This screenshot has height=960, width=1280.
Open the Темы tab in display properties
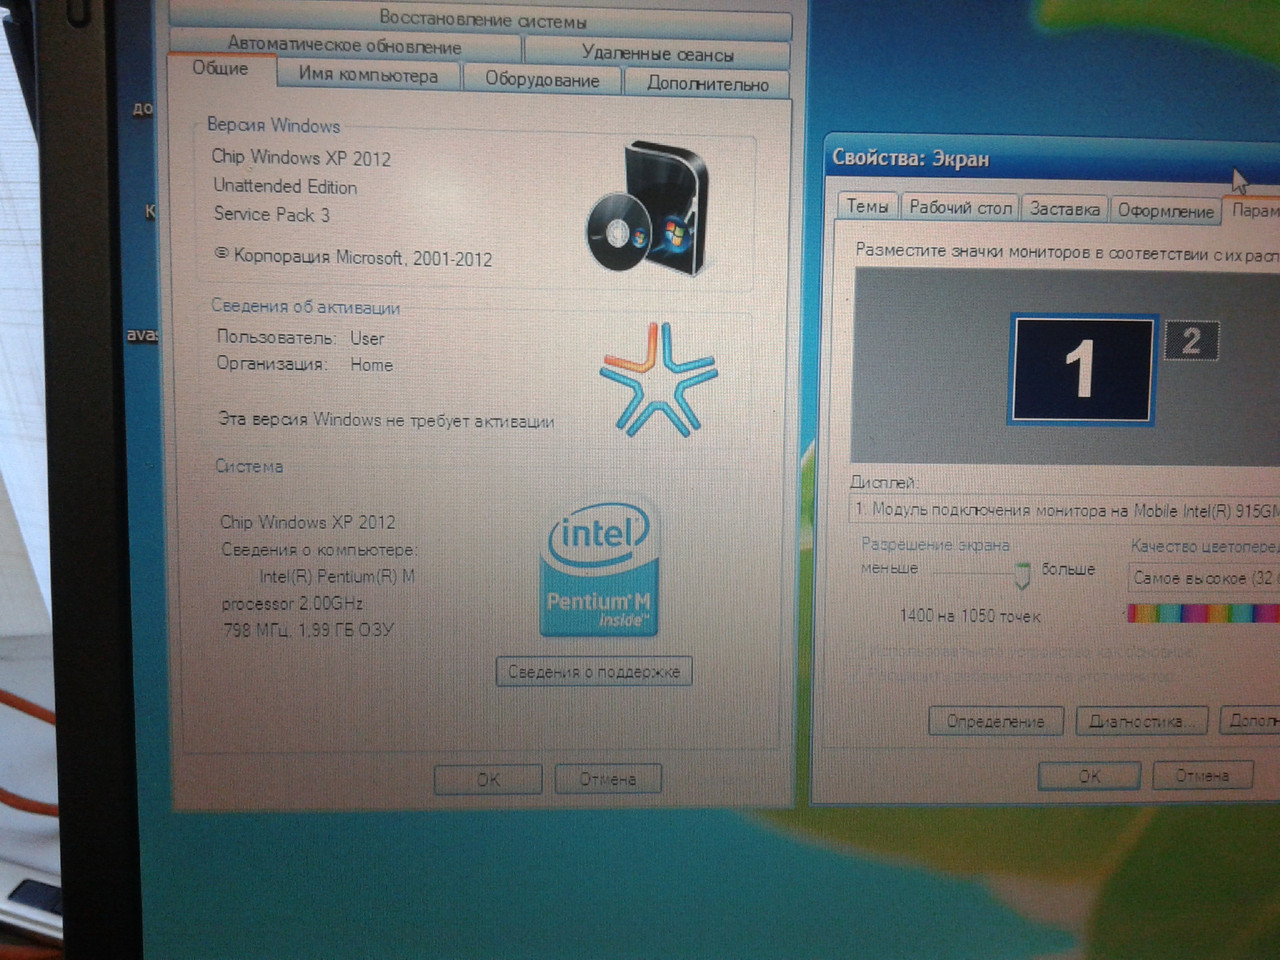867,206
